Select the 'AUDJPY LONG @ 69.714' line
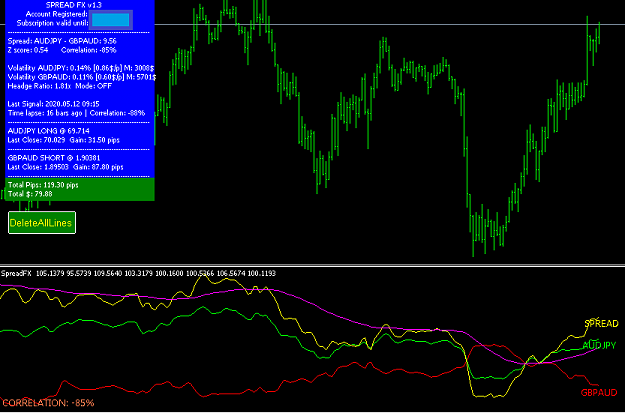The image size is (625, 413). tap(49, 131)
